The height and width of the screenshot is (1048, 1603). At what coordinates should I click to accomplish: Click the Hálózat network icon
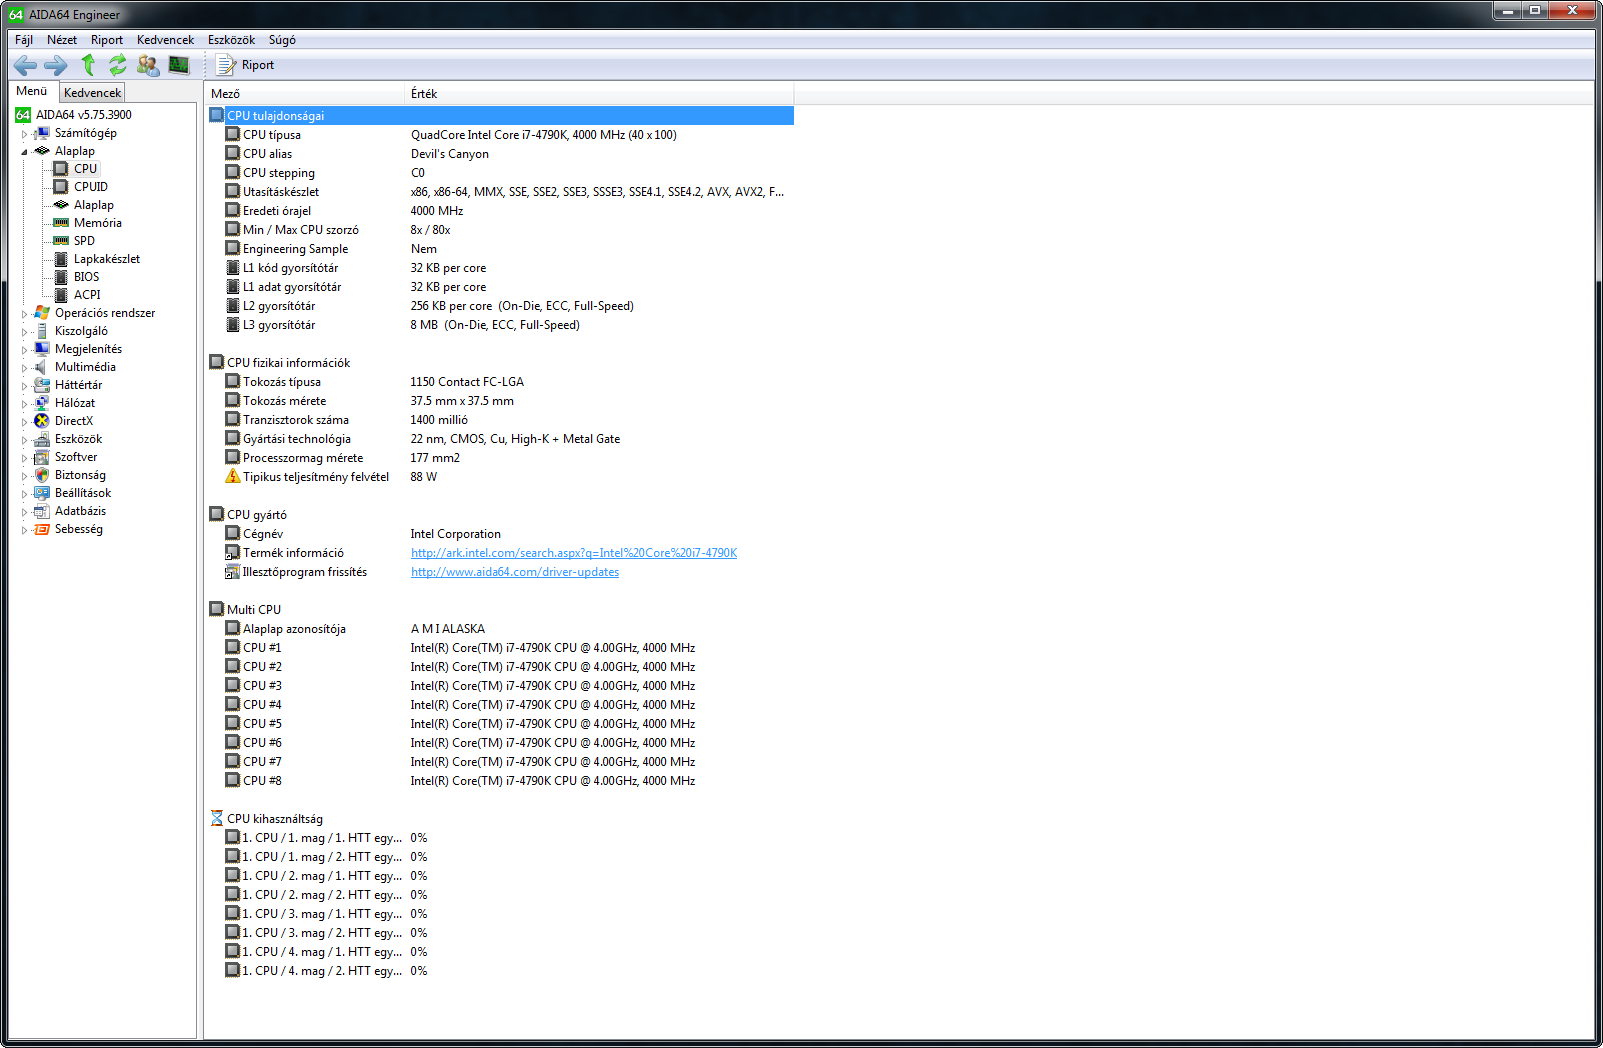(42, 403)
